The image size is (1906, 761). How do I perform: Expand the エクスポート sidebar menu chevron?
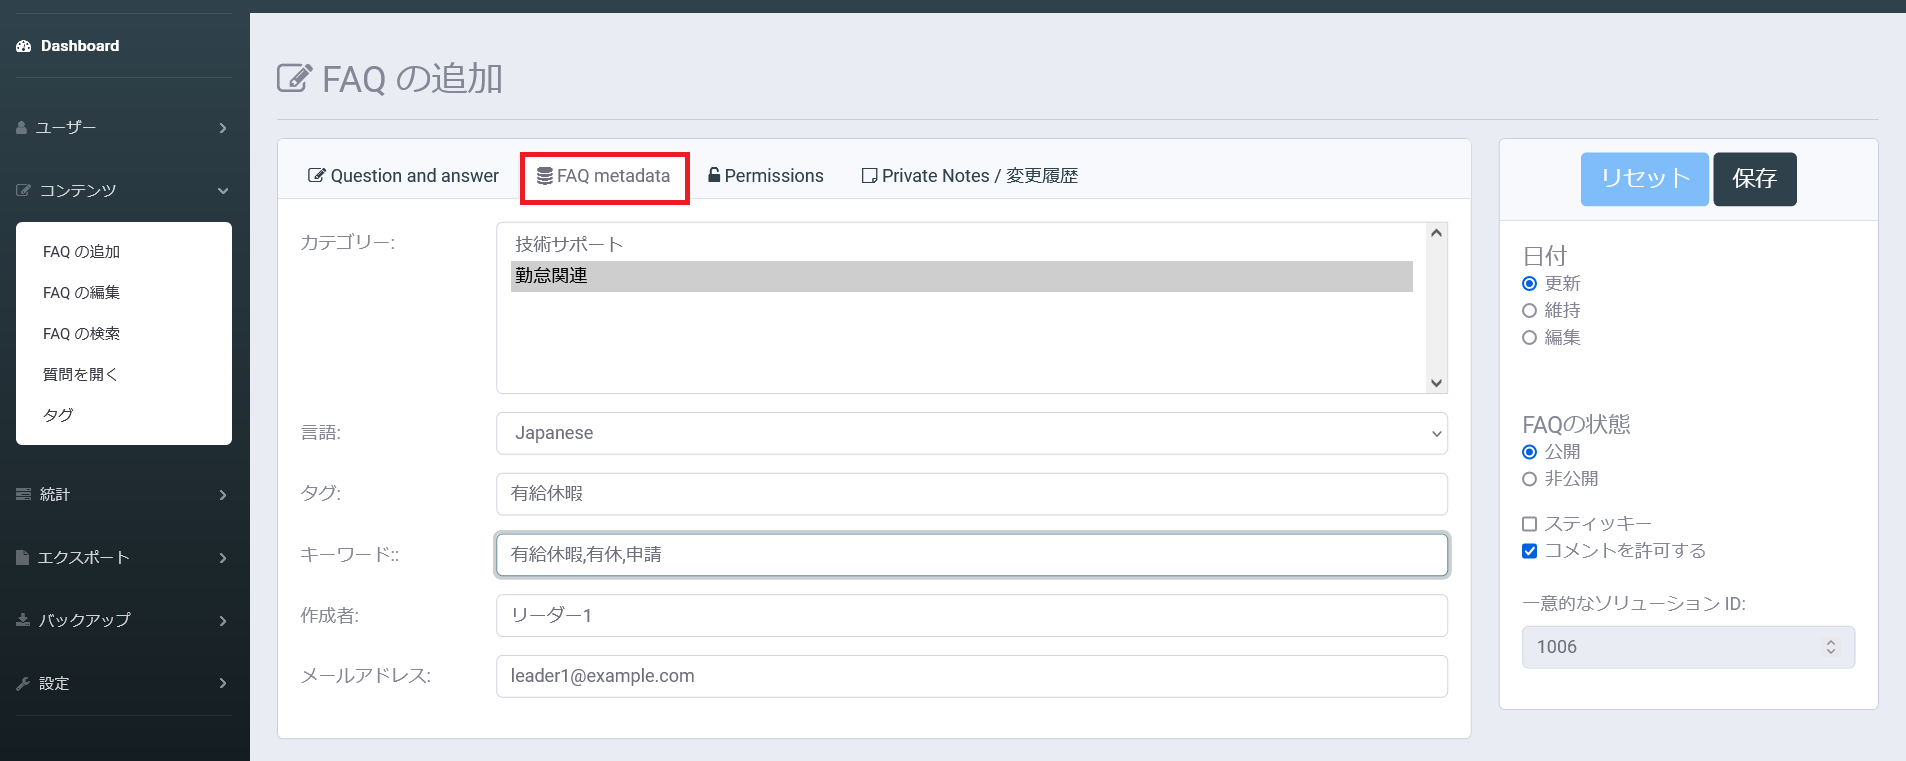pos(223,558)
